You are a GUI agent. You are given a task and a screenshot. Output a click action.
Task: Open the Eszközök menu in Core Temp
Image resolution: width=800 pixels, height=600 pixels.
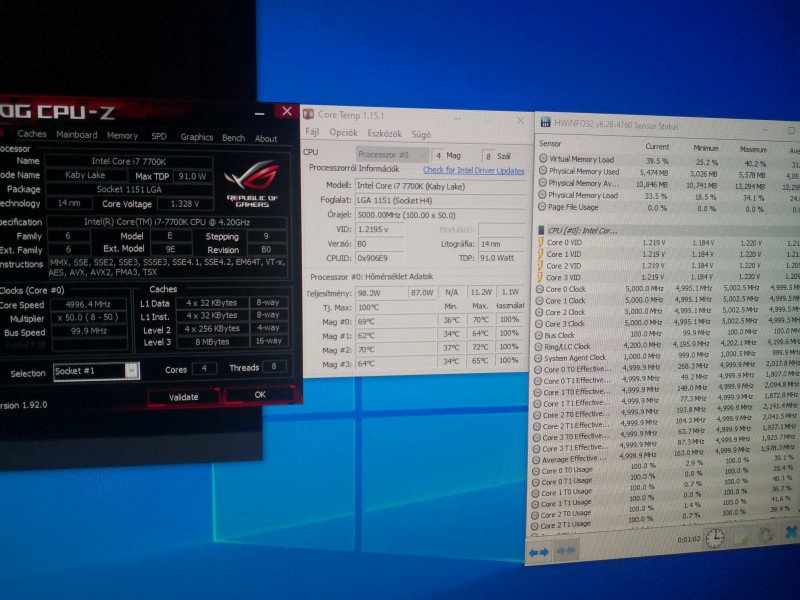click(384, 134)
